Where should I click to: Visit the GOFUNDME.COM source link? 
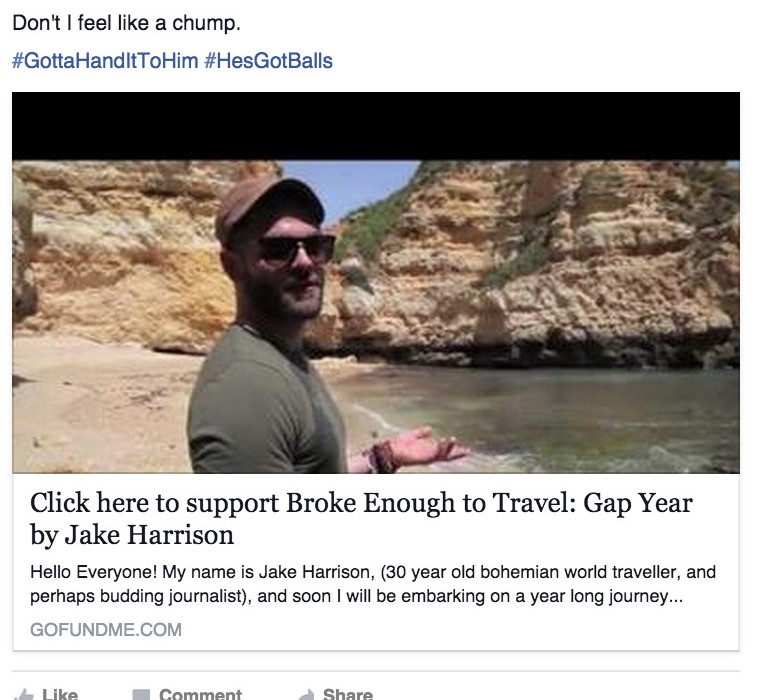(106, 629)
